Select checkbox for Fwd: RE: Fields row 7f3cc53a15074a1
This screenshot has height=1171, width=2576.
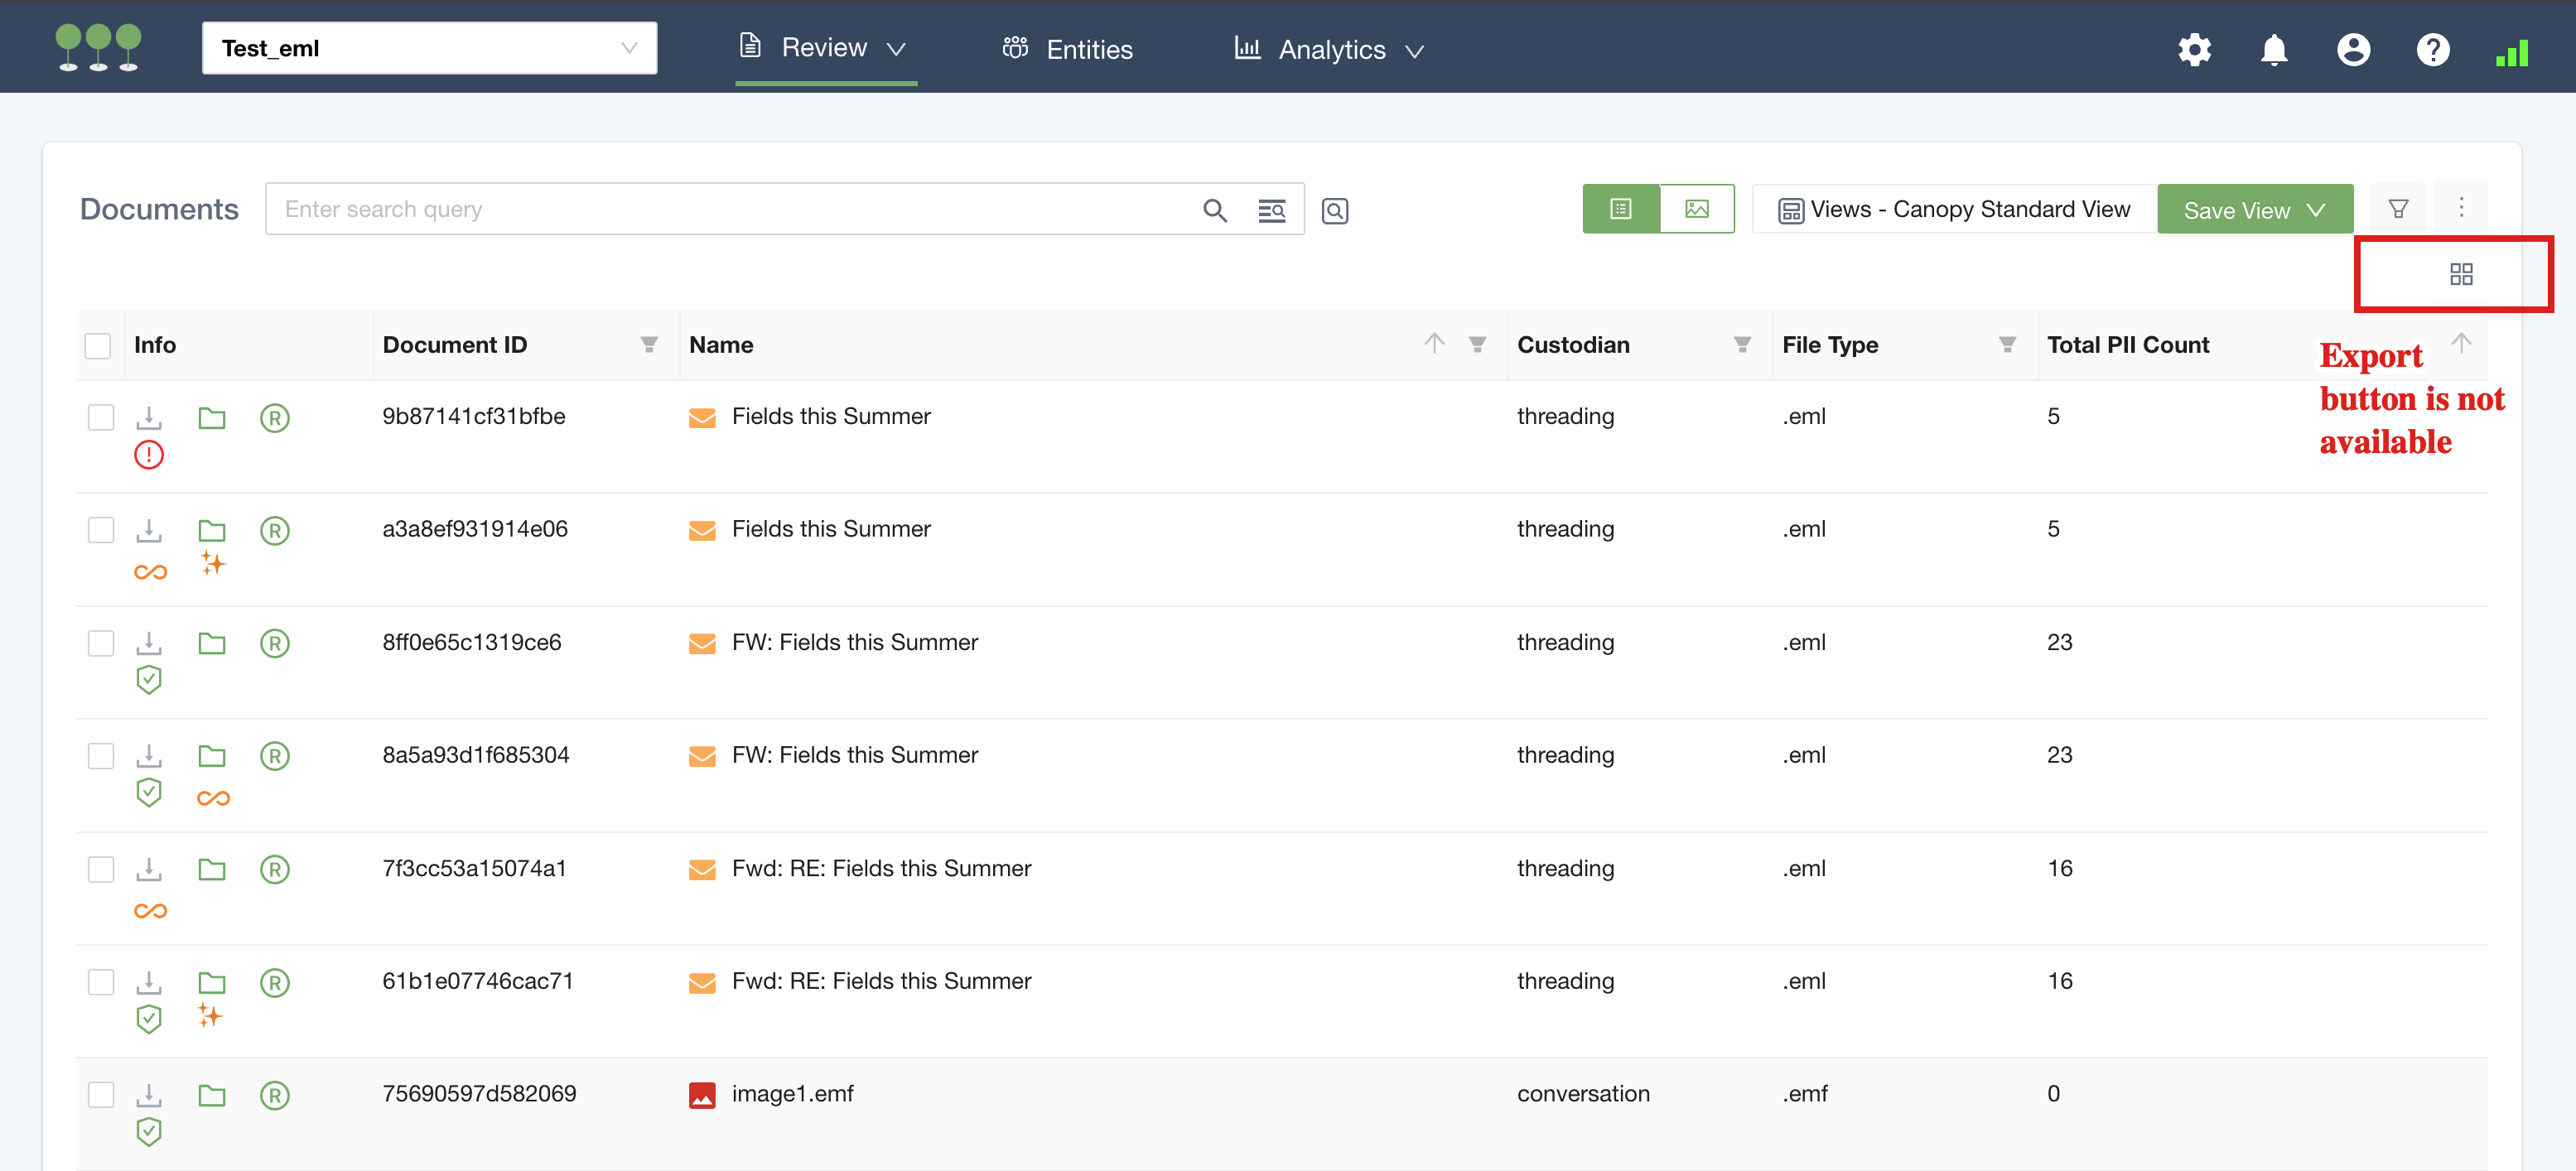pos(101,869)
